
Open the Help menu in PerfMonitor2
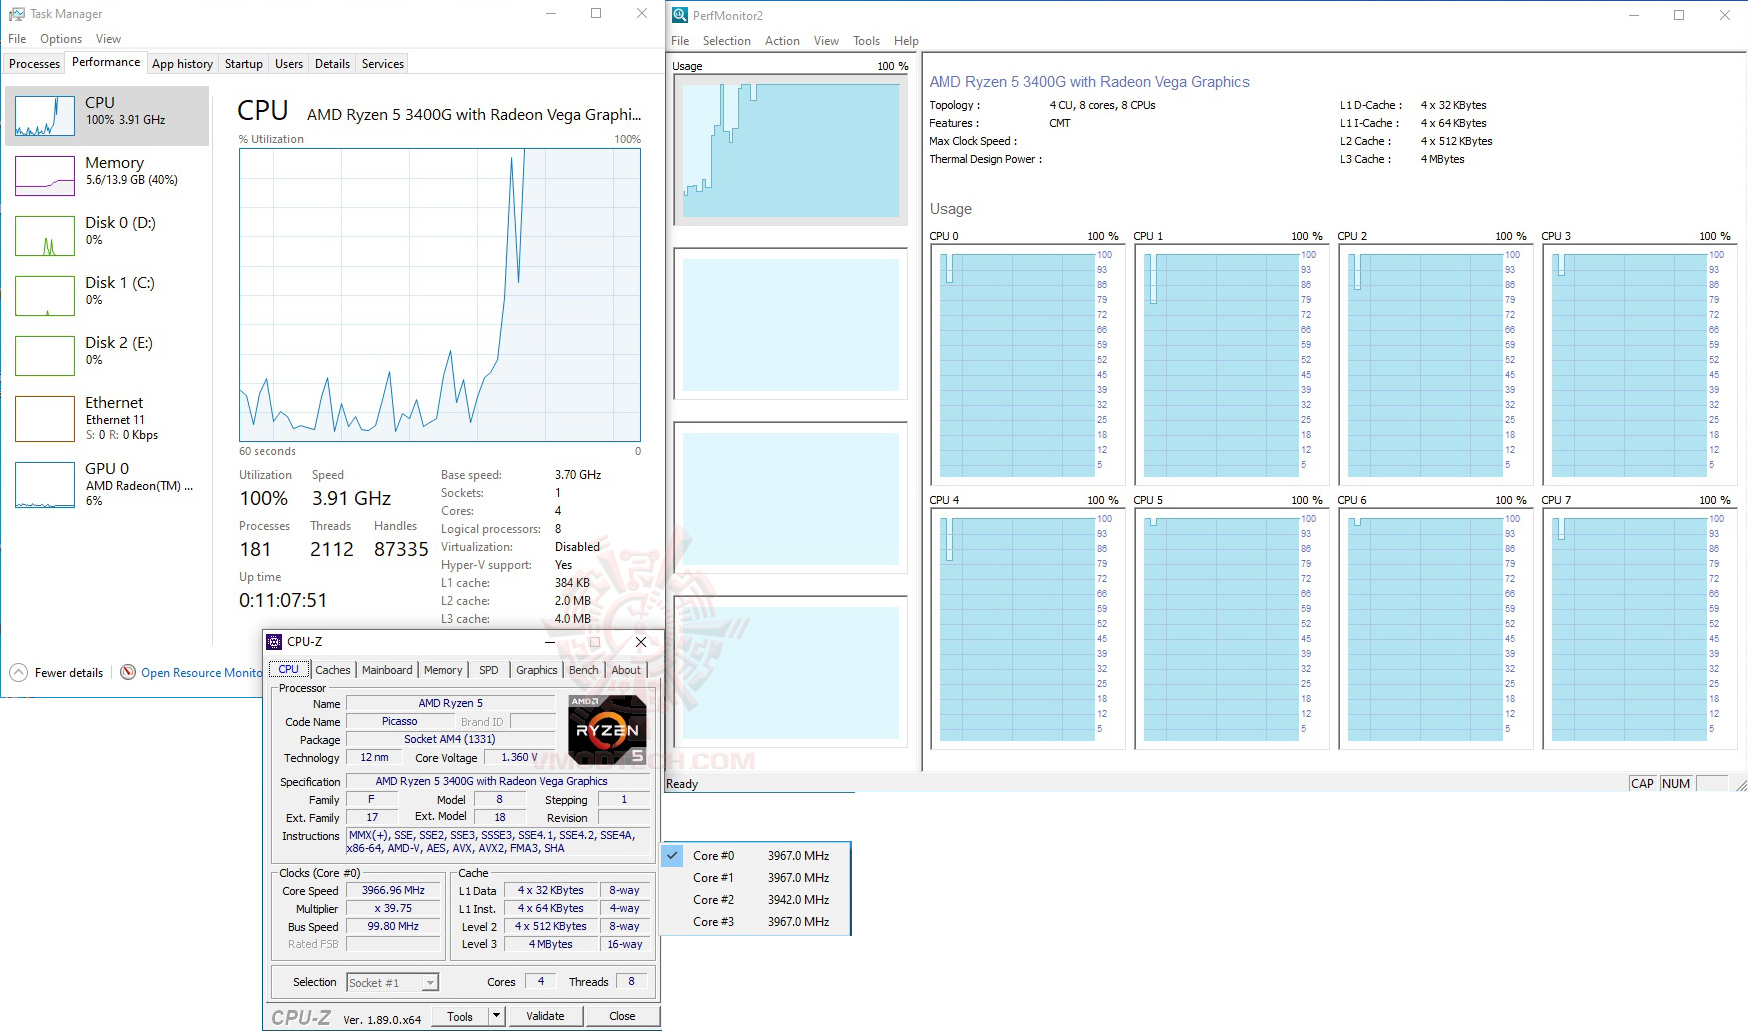pos(906,41)
